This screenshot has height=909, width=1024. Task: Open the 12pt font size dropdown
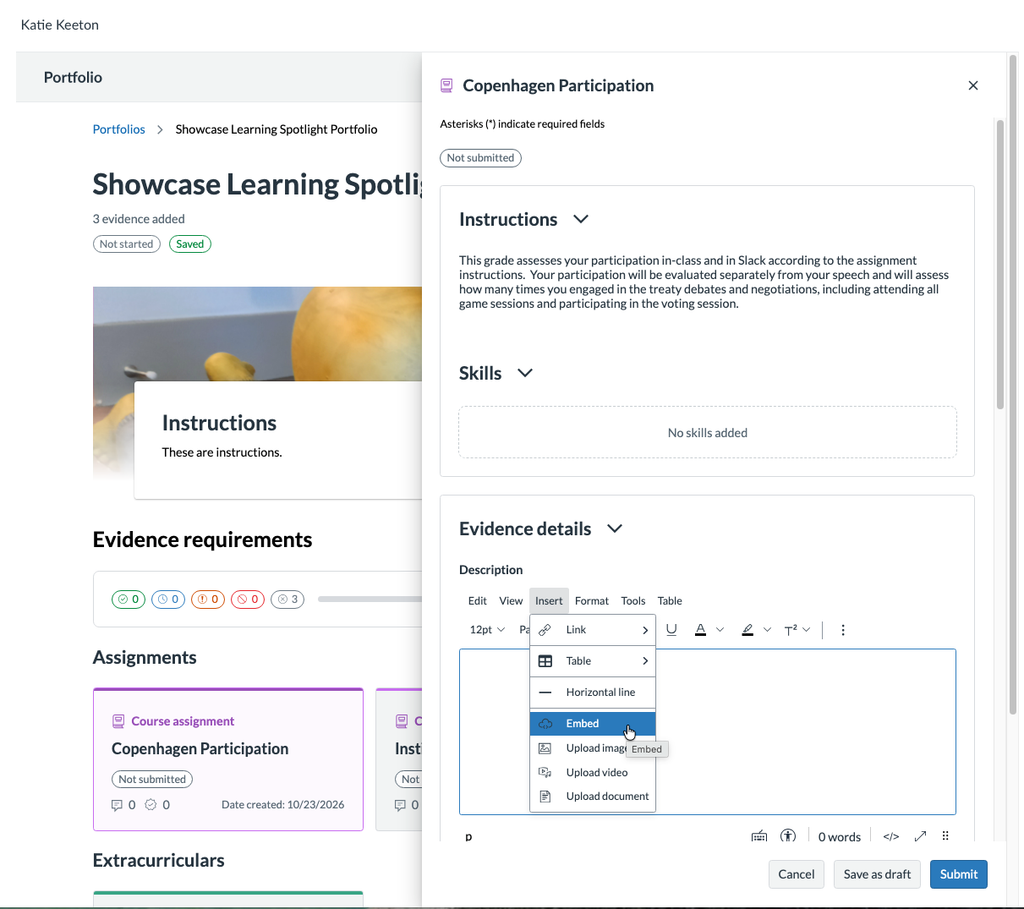pos(487,630)
